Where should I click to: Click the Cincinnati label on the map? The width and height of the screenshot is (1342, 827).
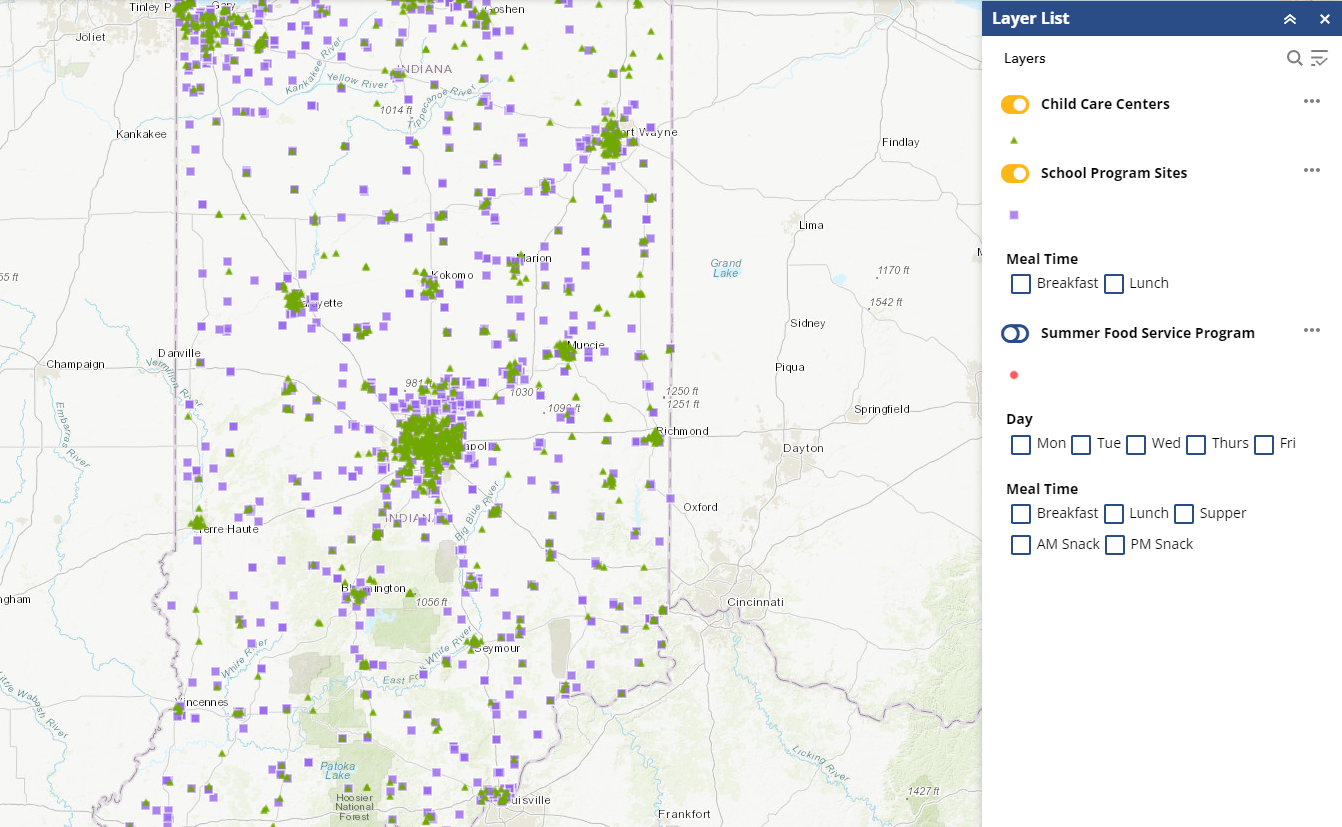[x=755, y=602]
